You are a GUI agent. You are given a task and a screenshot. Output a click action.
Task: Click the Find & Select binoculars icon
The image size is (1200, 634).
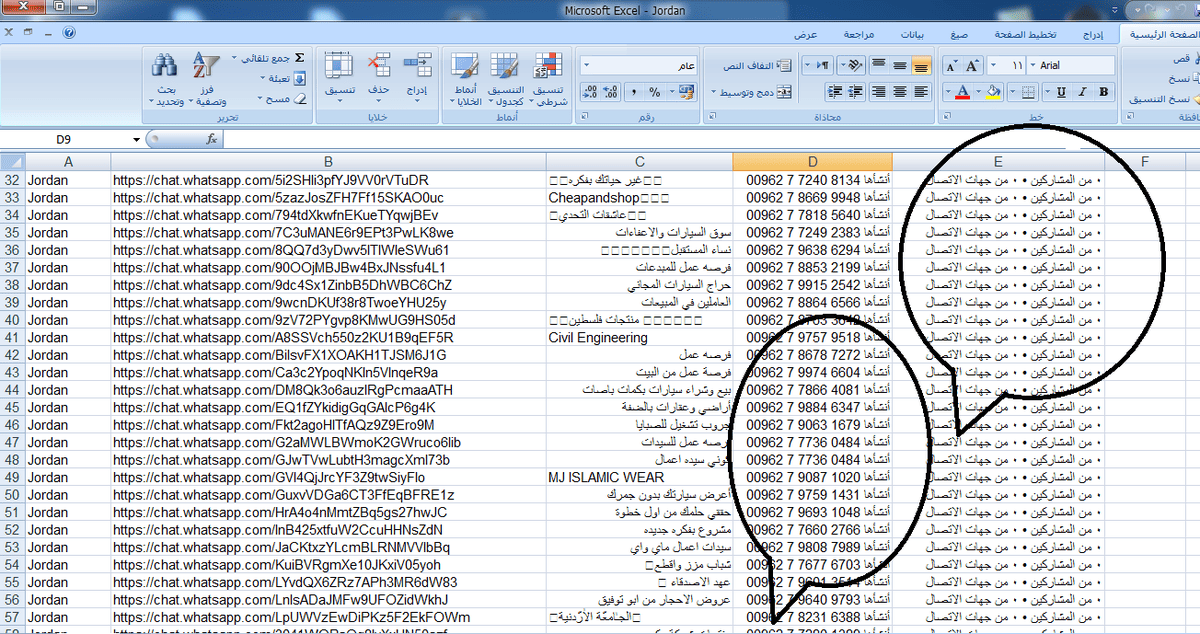[x=165, y=67]
